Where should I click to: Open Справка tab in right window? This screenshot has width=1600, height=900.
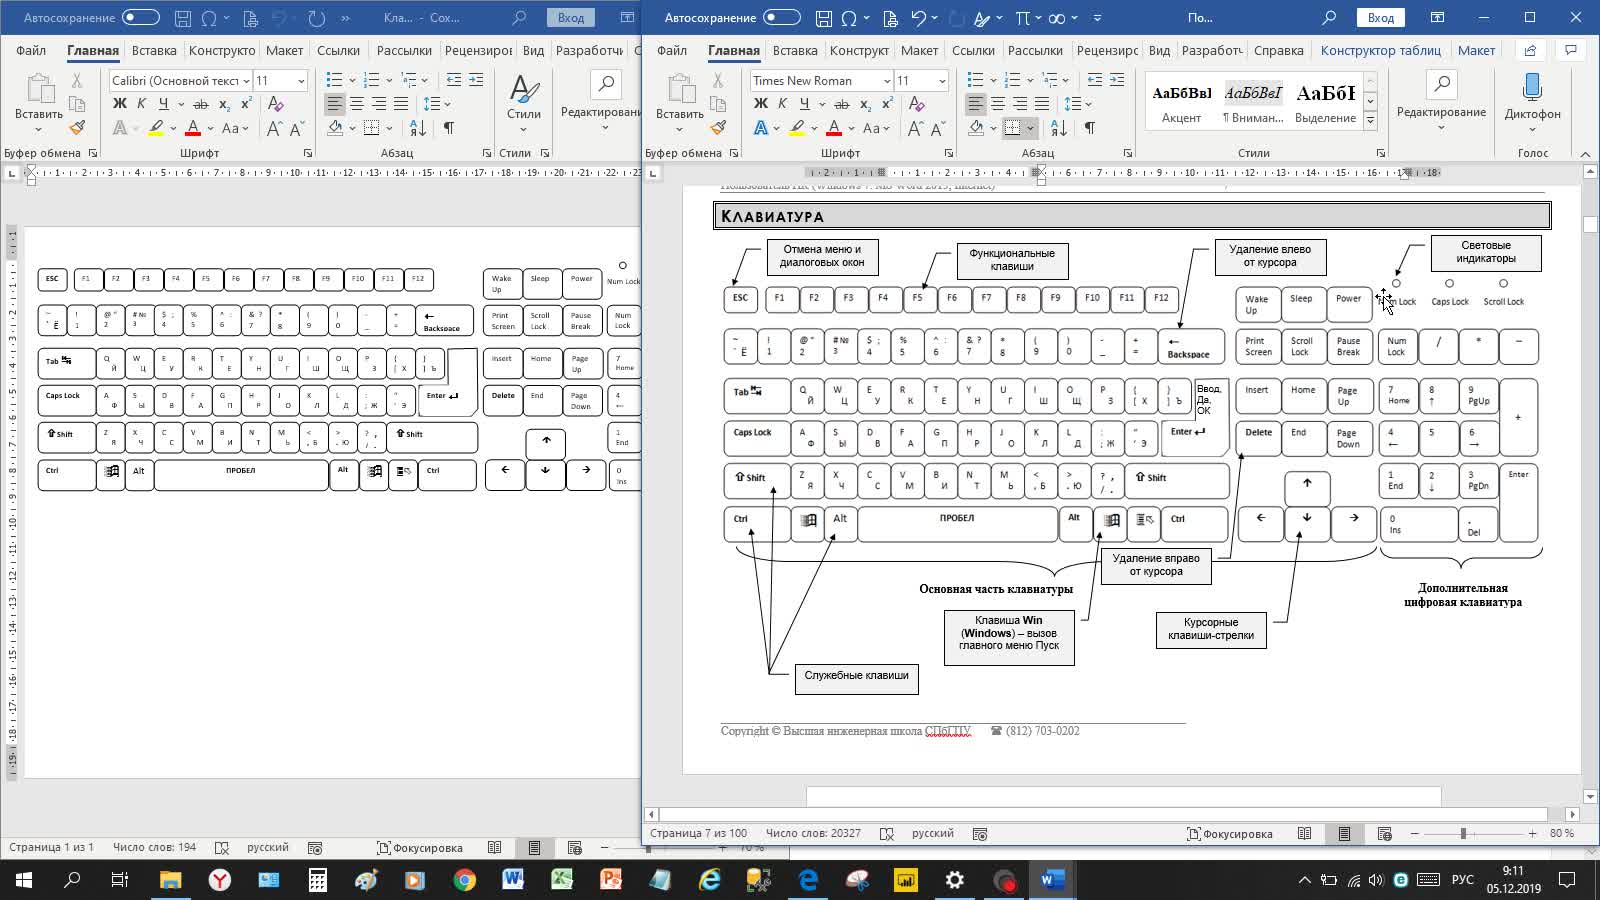click(x=1278, y=50)
